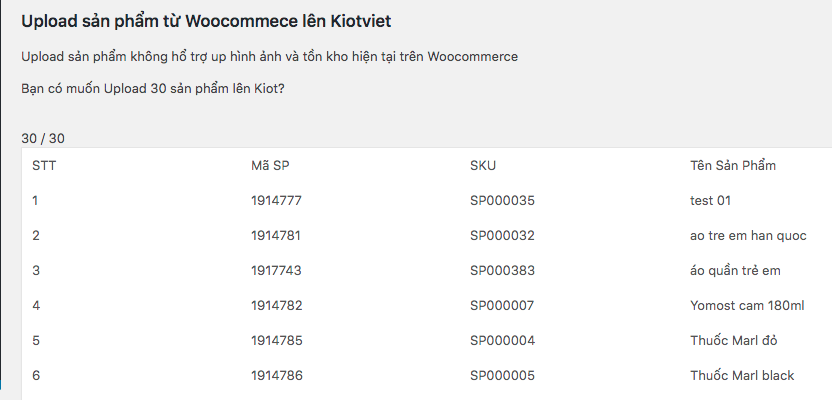This screenshot has width=832, height=400.
Task: Select product code 1914781
Action: [276, 236]
